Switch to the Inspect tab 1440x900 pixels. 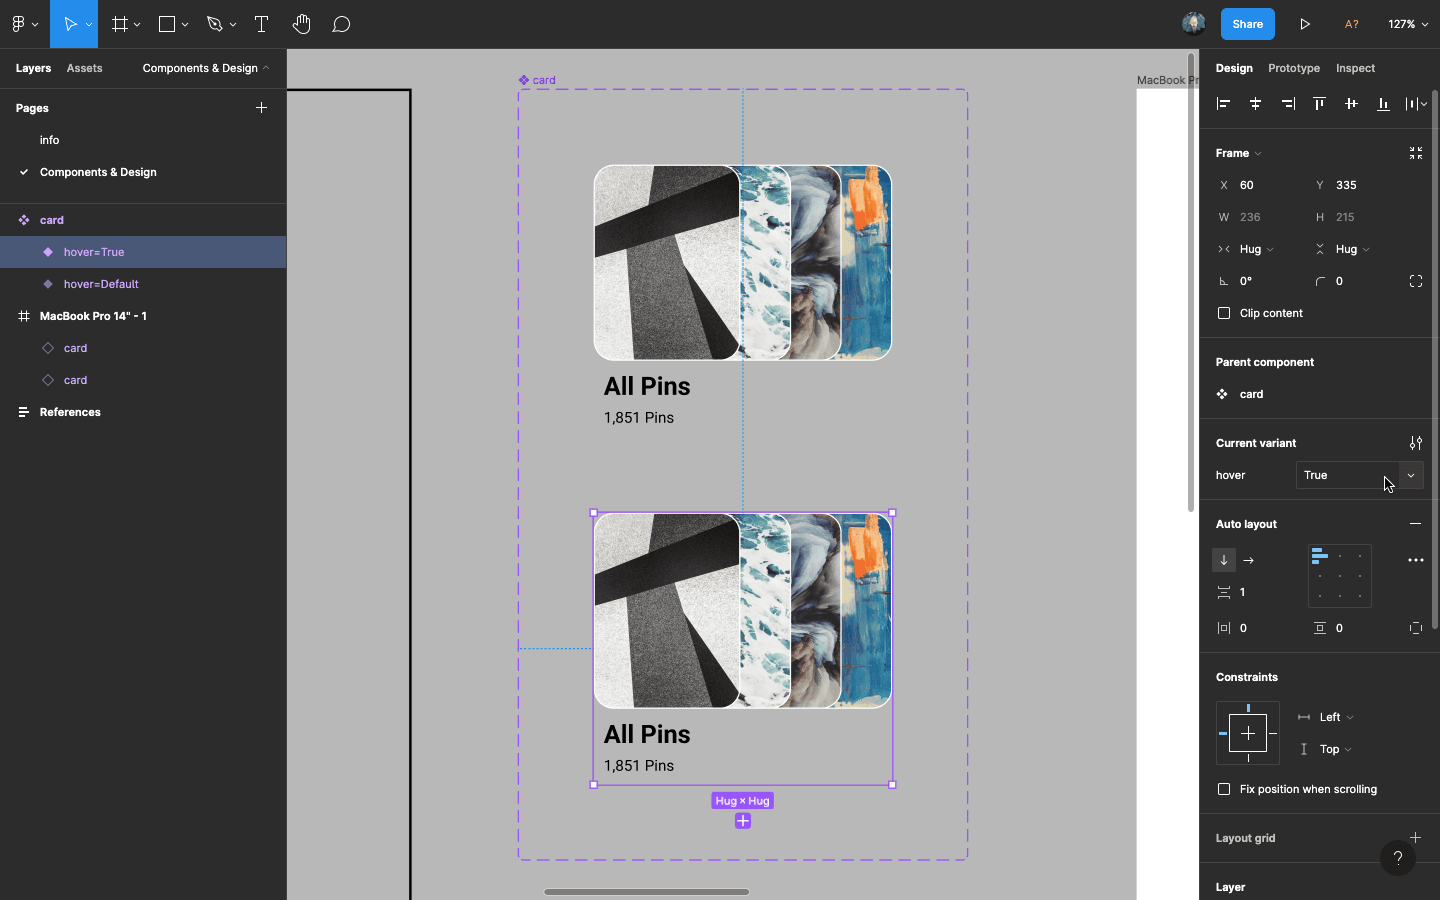pos(1355,68)
